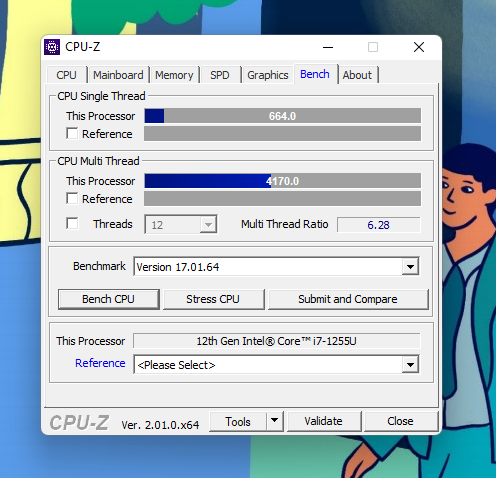Click the Multi Thread Ratio label
This screenshot has width=496, height=478.
(285, 224)
